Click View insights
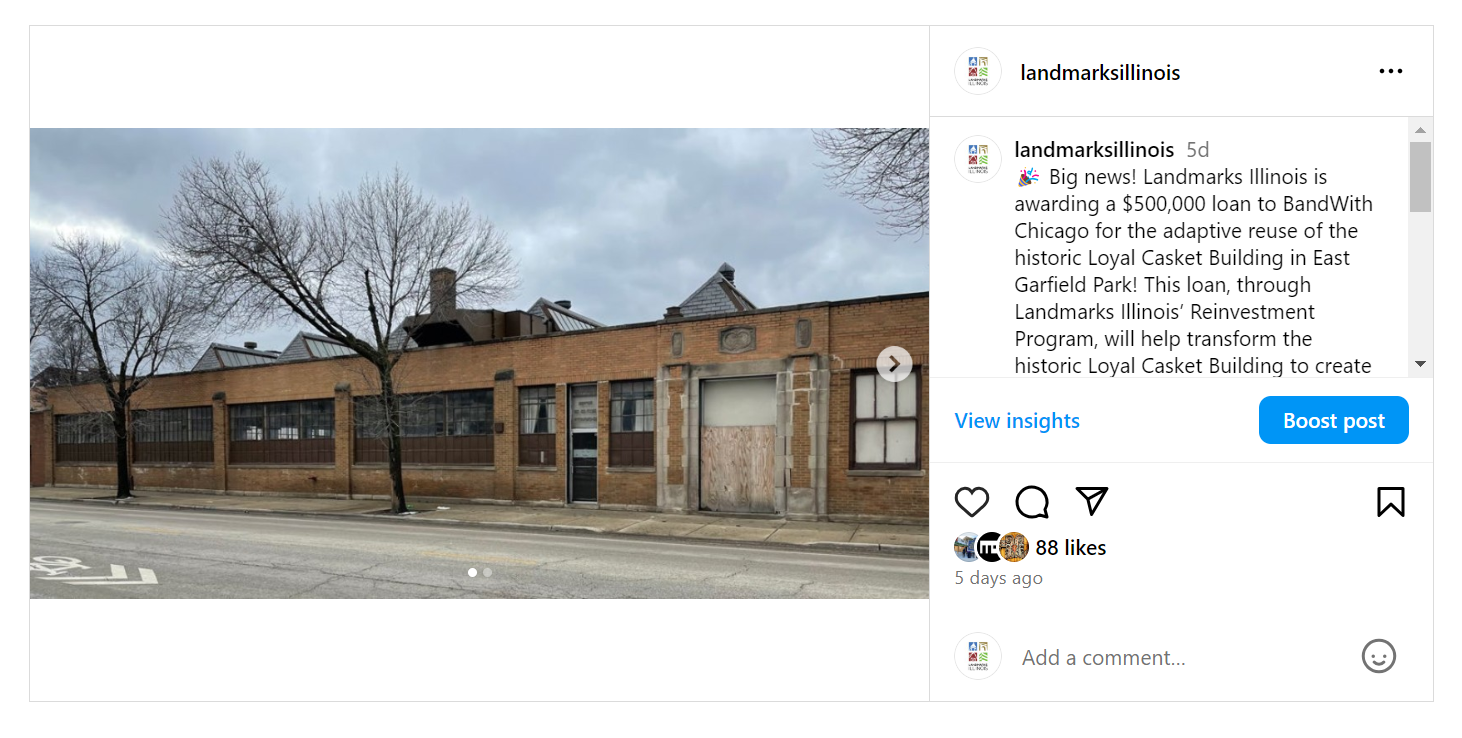1462x738 pixels. click(1017, 421)
